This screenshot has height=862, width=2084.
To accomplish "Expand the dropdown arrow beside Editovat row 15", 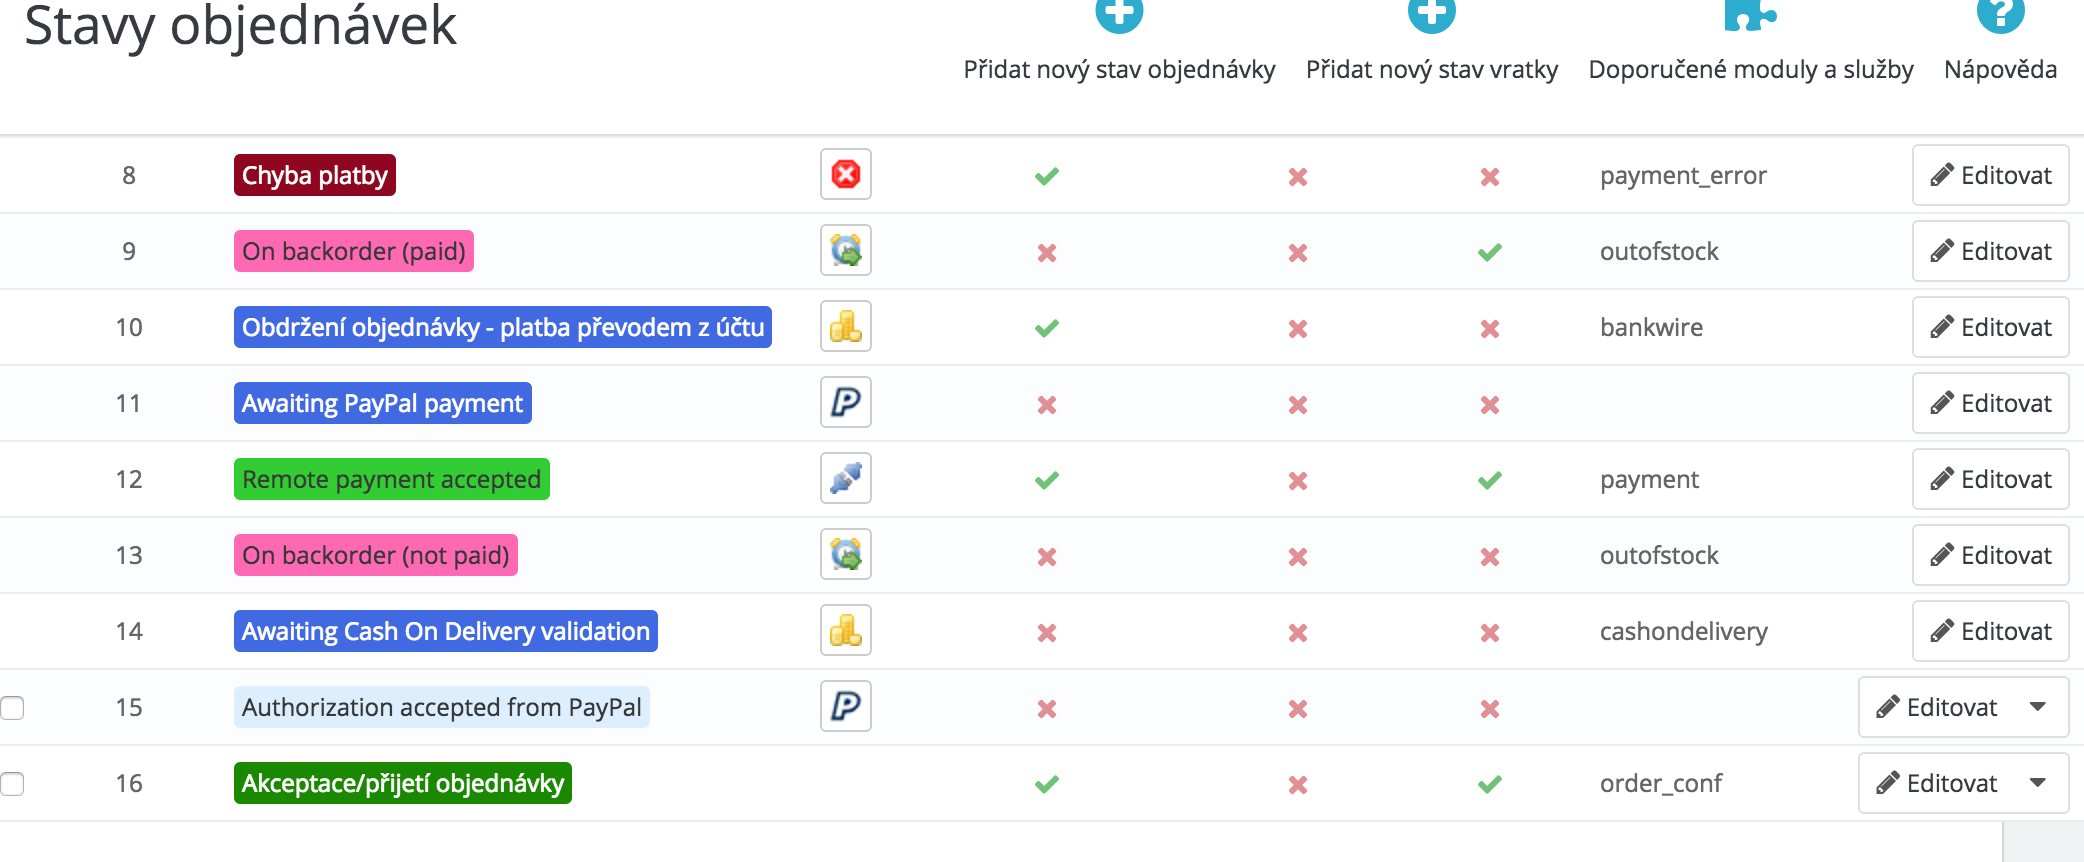I will pos(2038,707).
